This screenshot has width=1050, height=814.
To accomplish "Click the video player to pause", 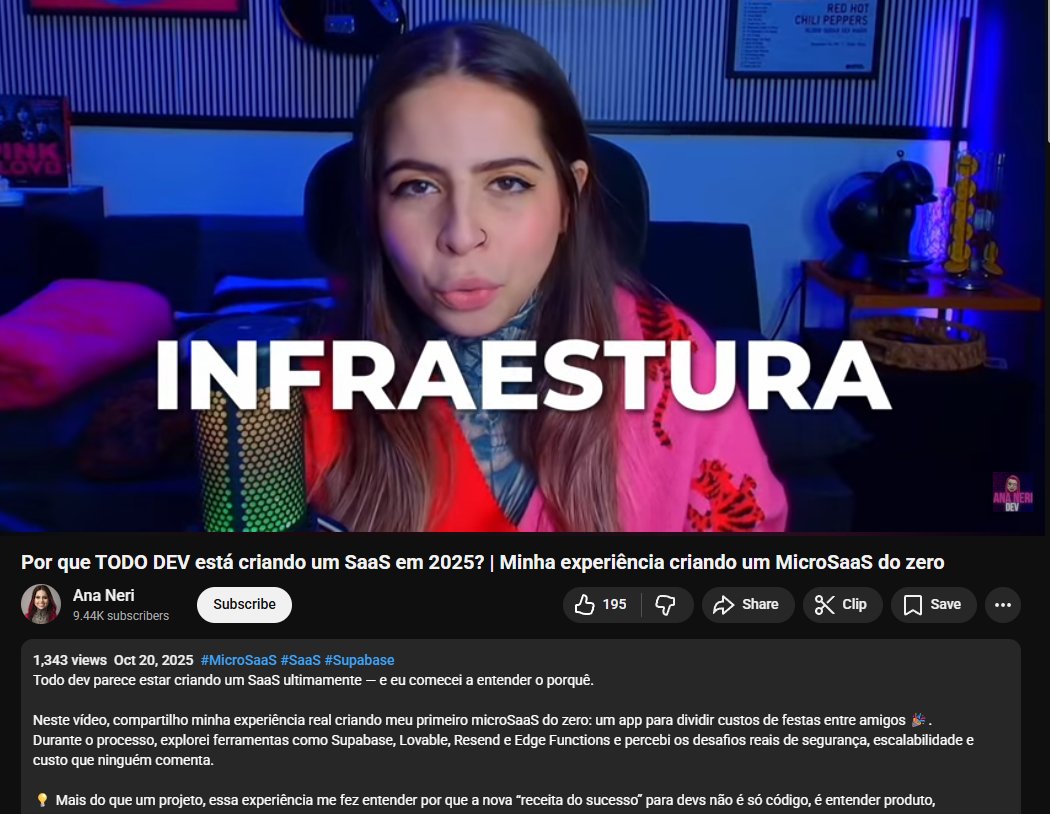I will click(522, 266).
